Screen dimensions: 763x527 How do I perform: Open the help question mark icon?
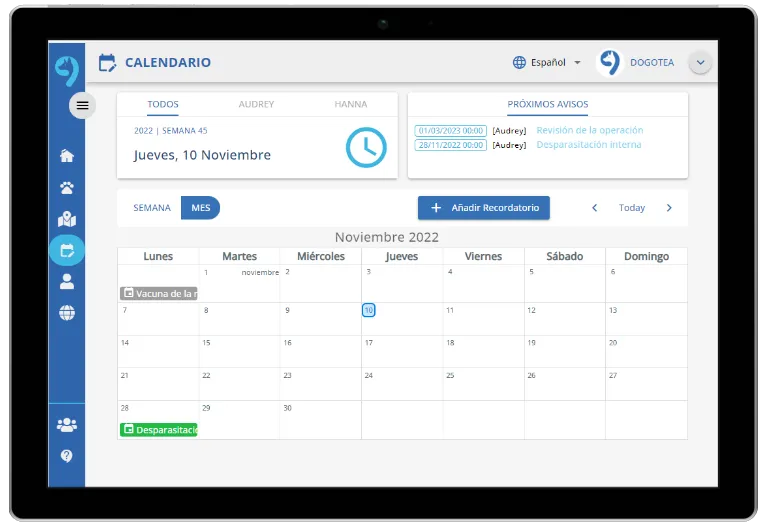pyautogui.click(x=67, y=456)
